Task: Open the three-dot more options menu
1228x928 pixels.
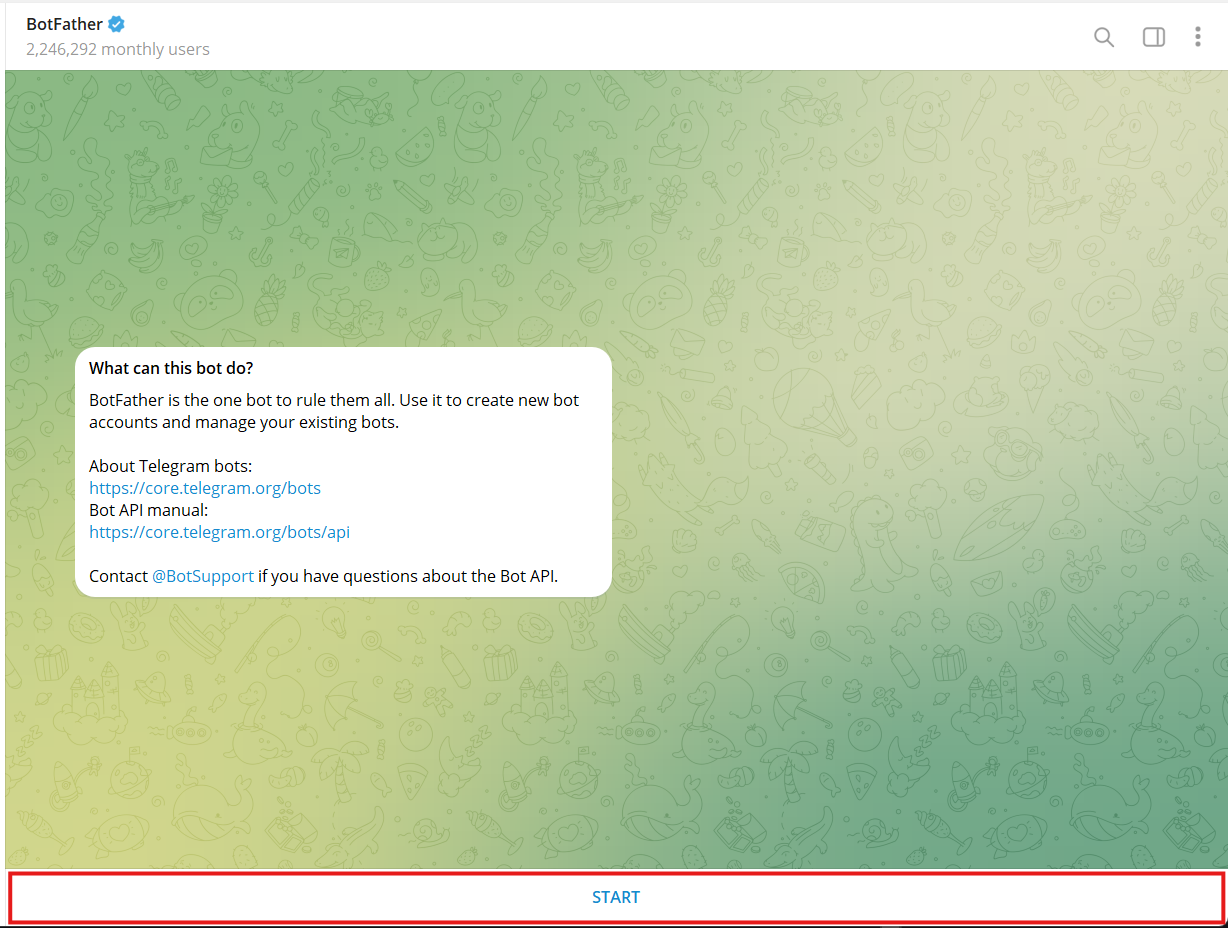Action: point(1197,37)
